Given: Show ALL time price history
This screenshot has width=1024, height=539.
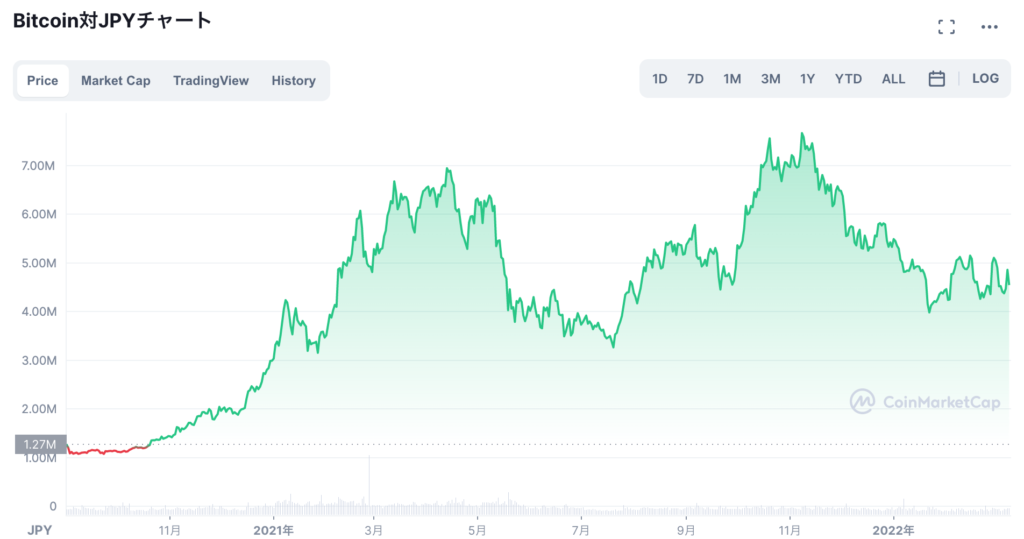Looking at the screenshot, I should [x=893, y=79].
